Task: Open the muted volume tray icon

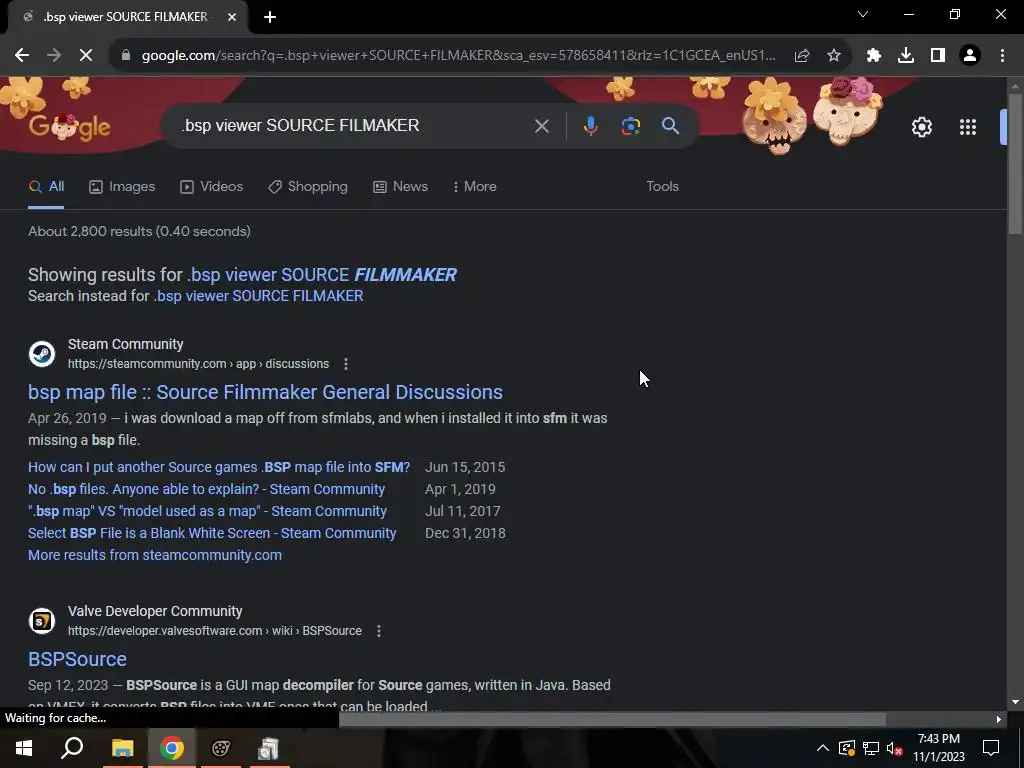Action: tap(895, 748)
